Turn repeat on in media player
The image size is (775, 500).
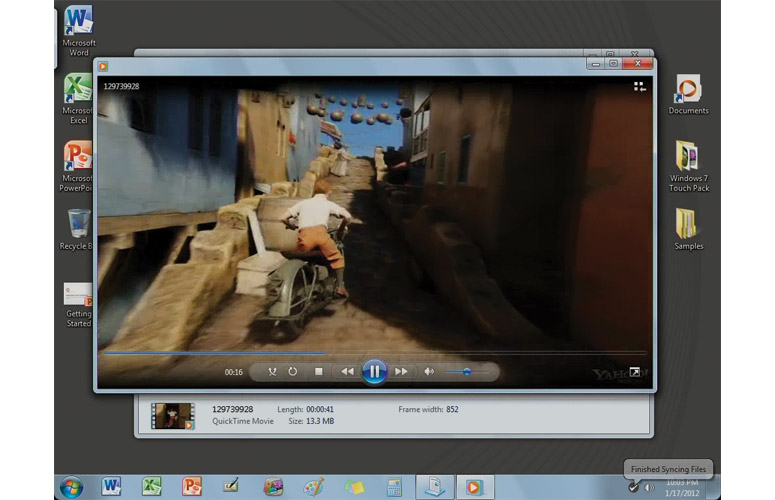(x=293, y=371)
